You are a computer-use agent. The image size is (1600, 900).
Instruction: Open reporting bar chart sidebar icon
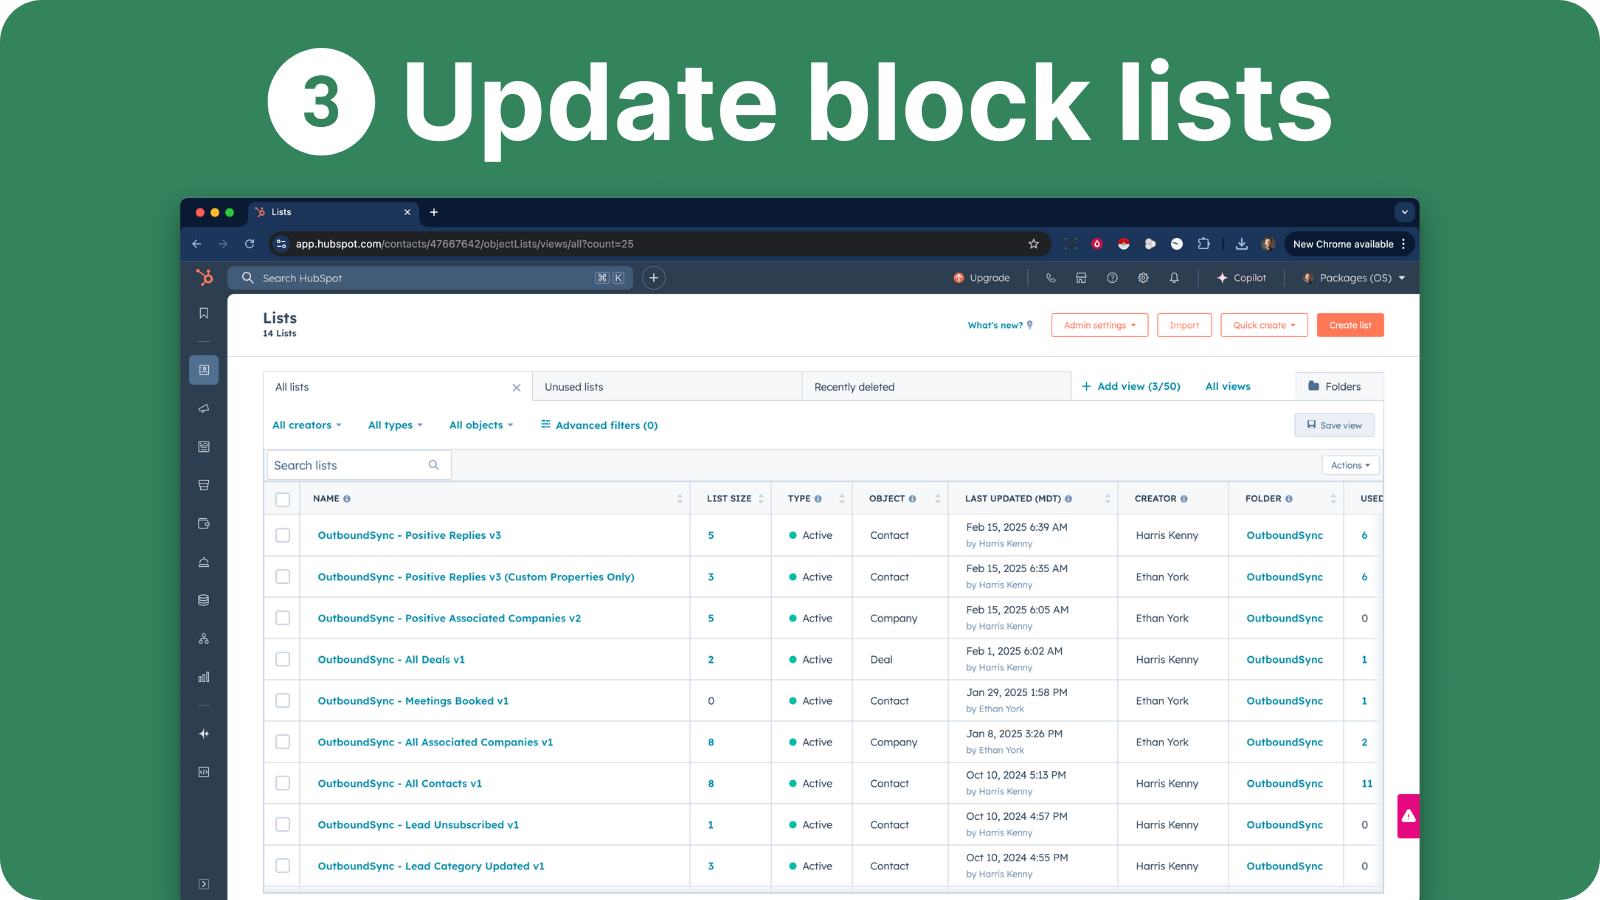(x=204, y=677)
